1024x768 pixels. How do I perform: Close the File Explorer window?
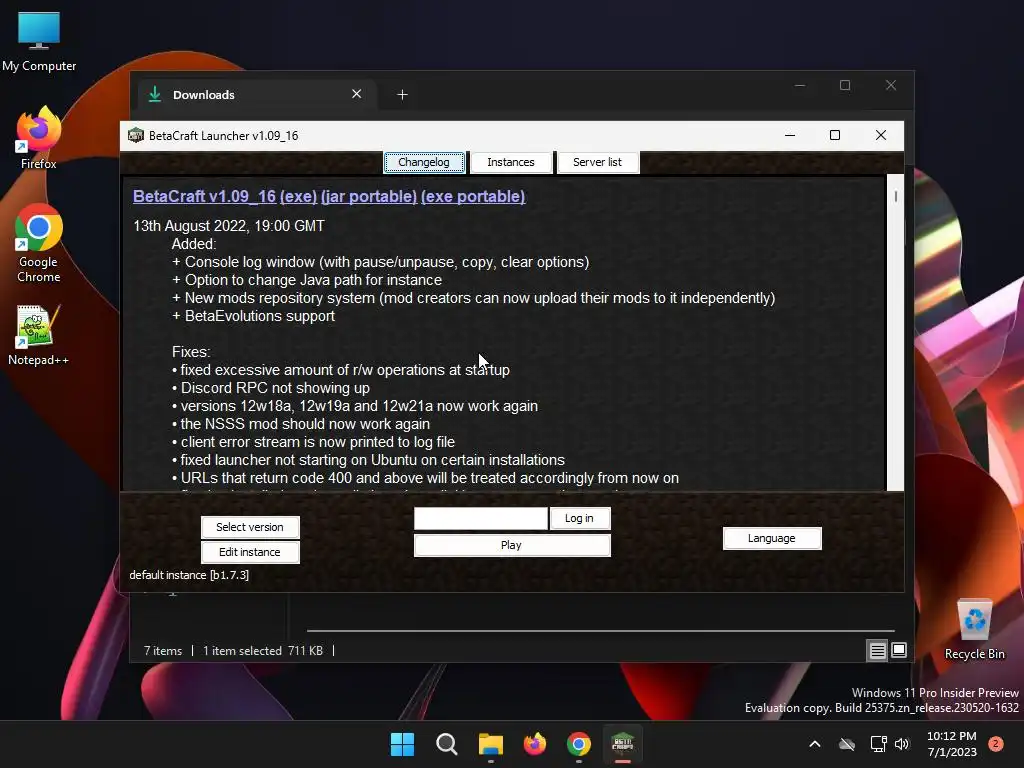point(891,86)
